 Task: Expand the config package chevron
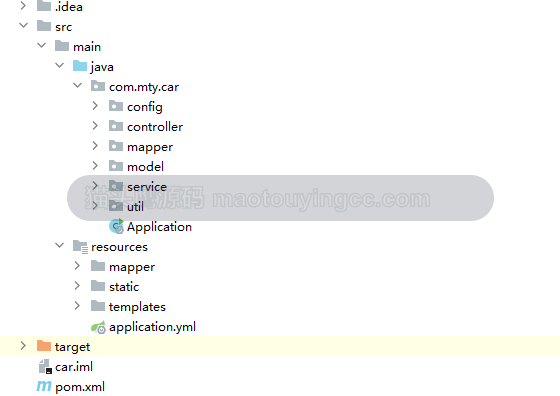(95, 106)
